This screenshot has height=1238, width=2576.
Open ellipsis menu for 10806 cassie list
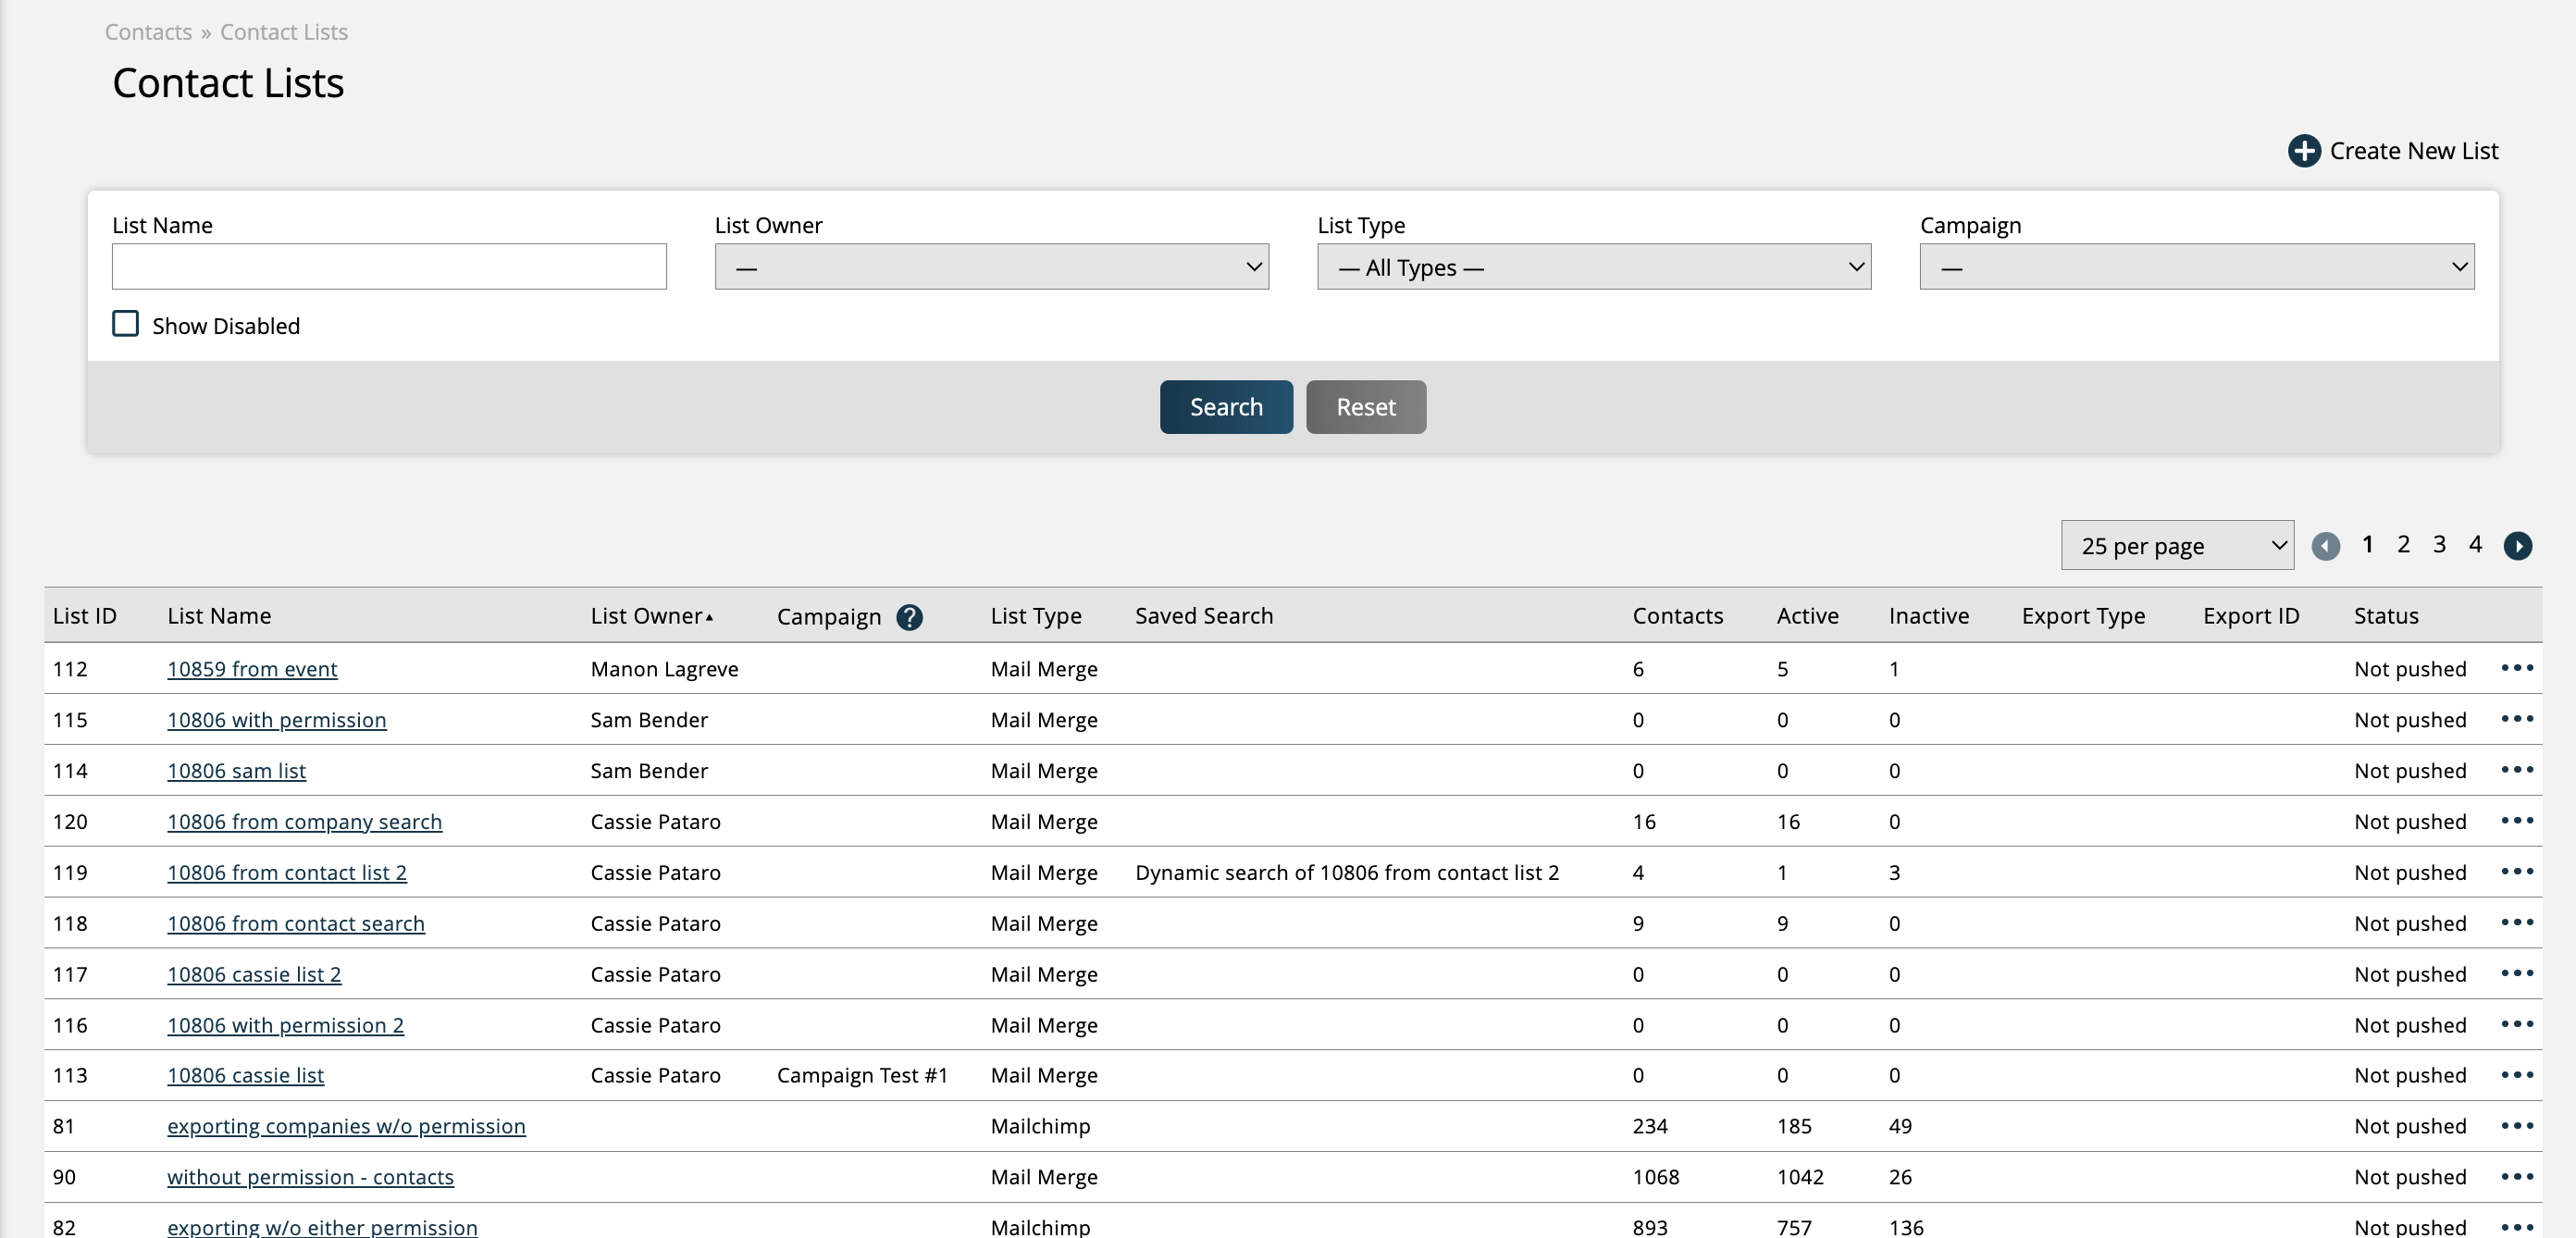pos(2516,1075)
